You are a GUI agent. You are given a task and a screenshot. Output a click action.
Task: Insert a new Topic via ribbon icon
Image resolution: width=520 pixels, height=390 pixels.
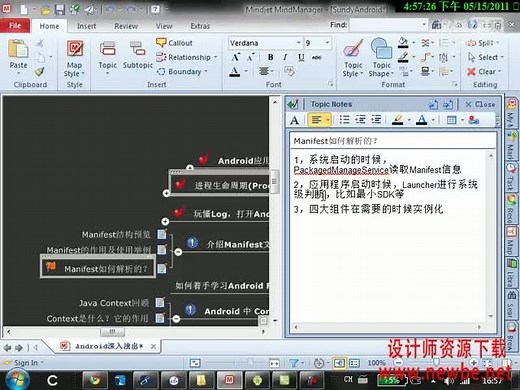click(x=107, y=49)
